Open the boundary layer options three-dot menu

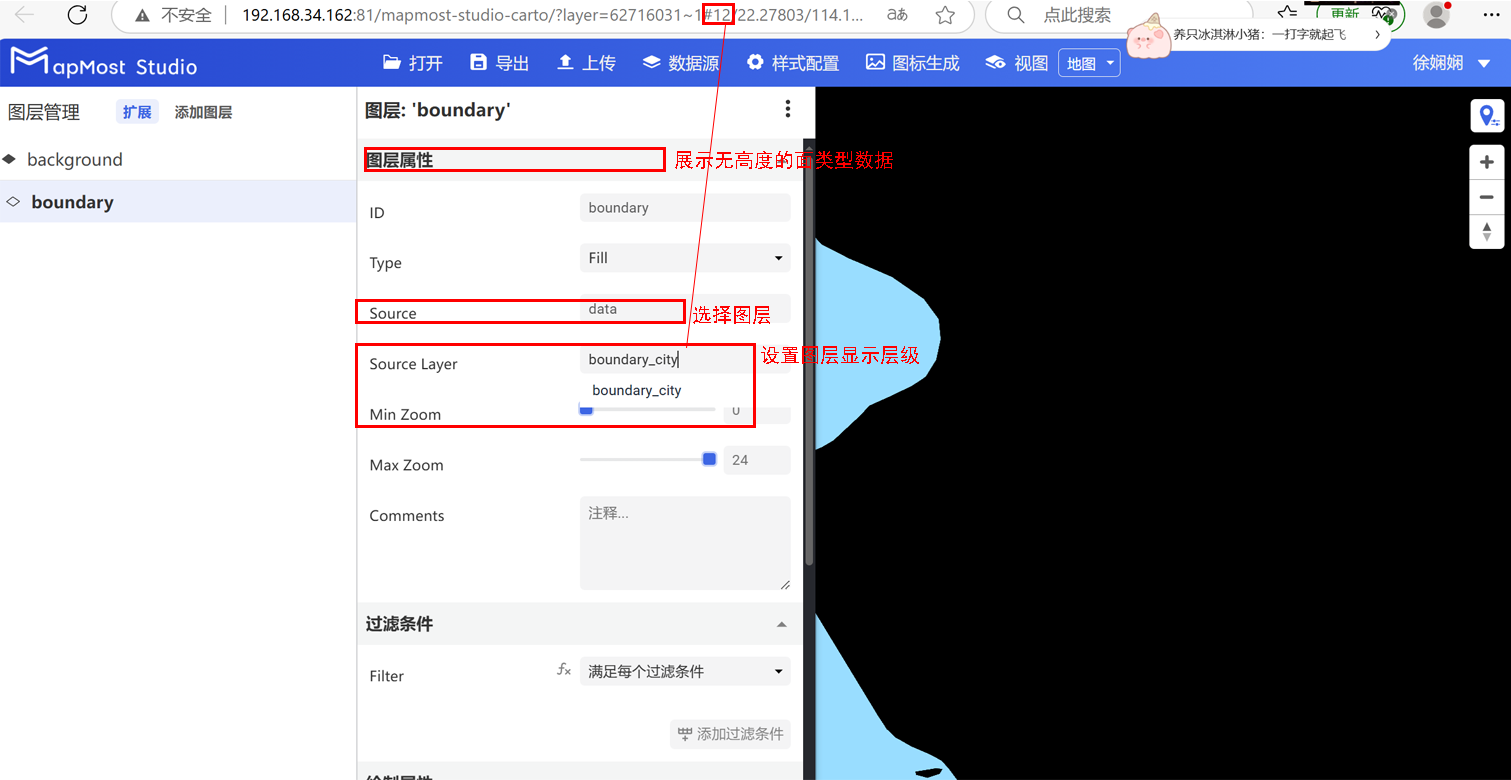[x=788, y=109]
